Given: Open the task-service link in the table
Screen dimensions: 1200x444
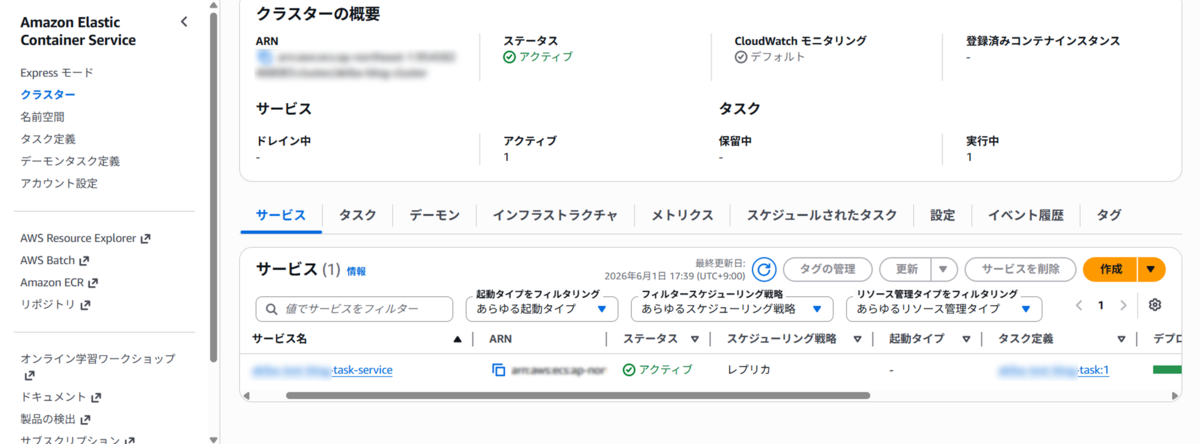Looking at the screenshot, I should tap(322, 370).
